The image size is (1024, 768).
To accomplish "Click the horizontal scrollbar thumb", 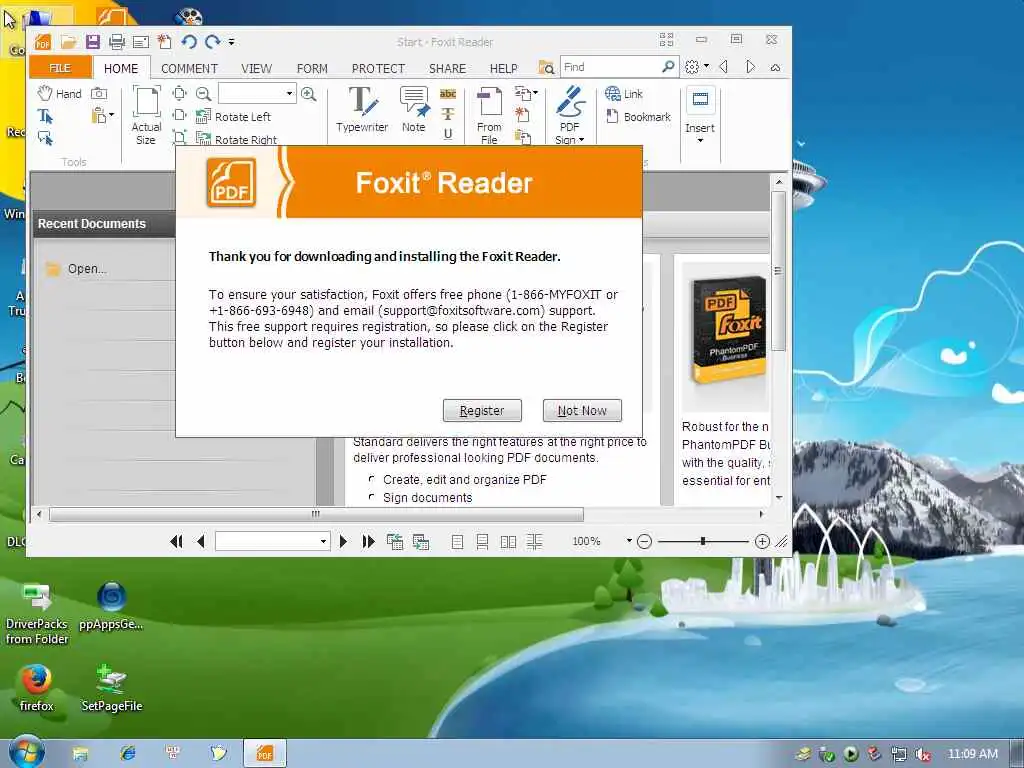I will tap(316, 515).
